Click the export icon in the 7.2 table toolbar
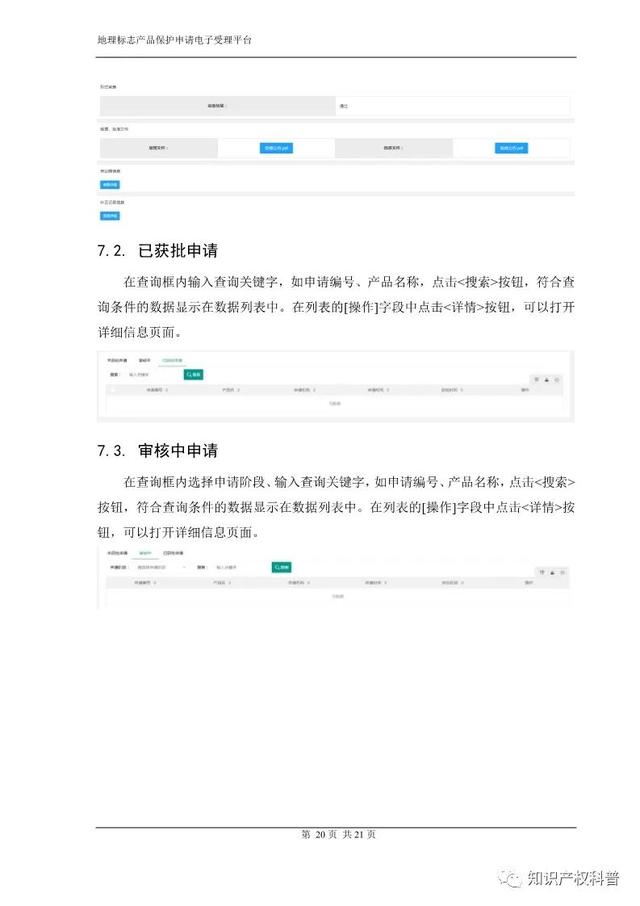This screenshot has height=906, width=640. click(546, 380)
